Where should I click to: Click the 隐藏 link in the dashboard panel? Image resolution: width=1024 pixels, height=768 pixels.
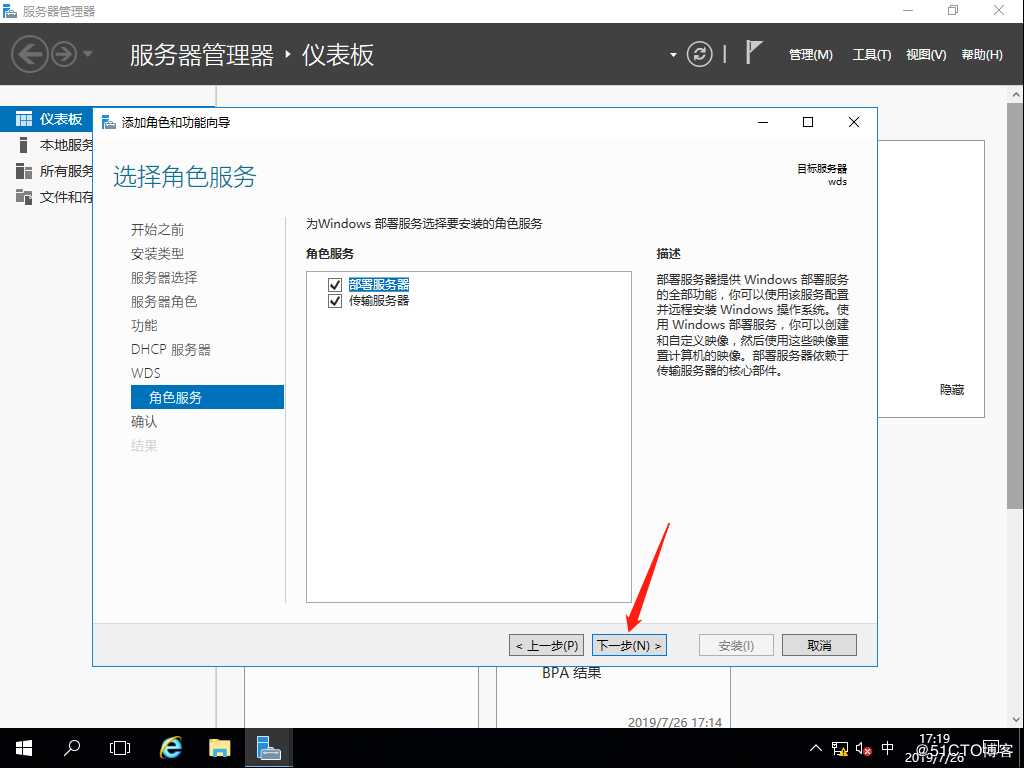pos(952,390)
